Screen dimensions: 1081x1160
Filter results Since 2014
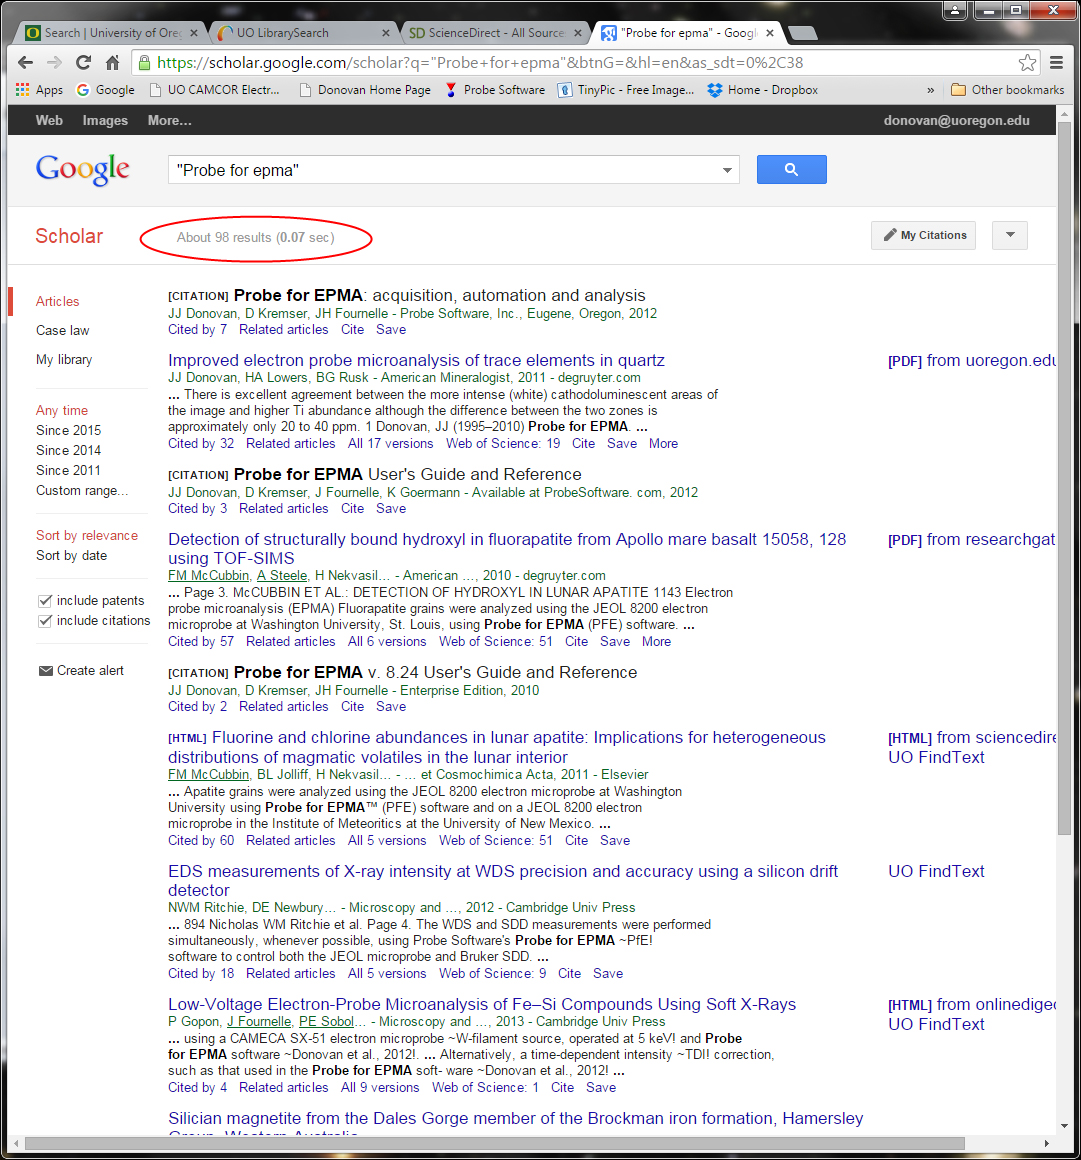pos(68,451)
